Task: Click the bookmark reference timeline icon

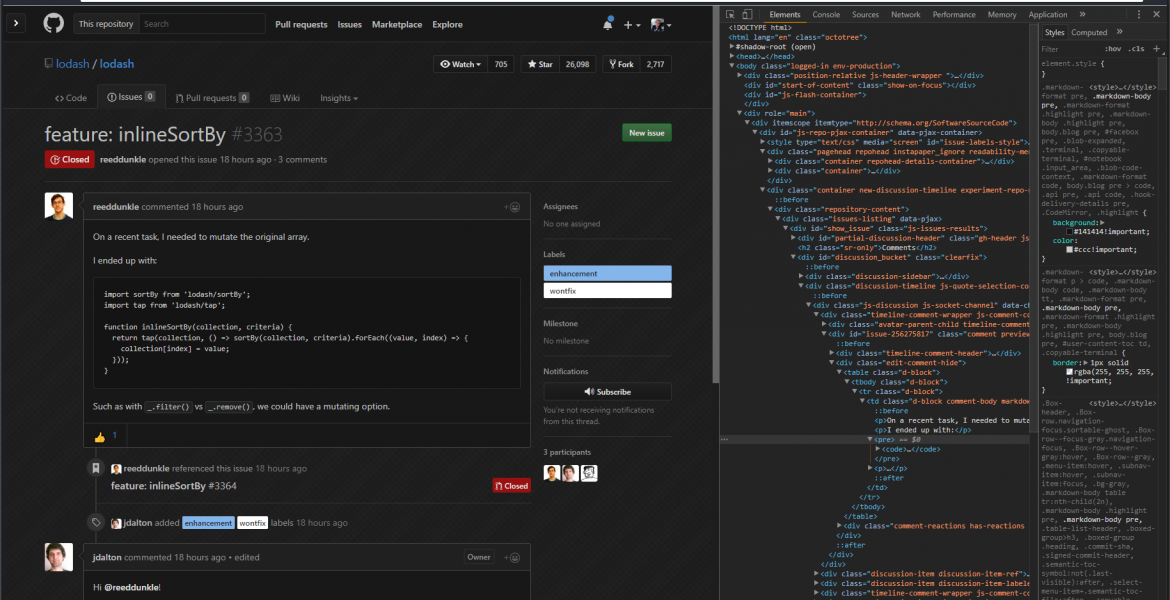Action: coord(96,468)
